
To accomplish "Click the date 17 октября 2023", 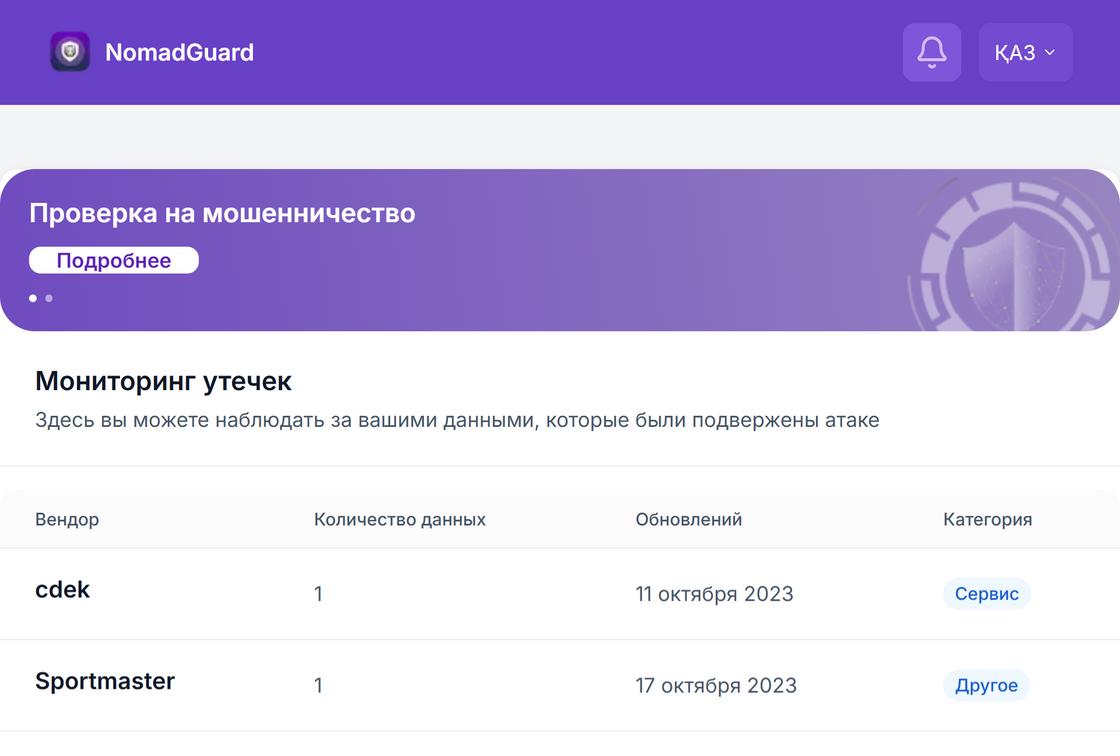I will [716, 685].
